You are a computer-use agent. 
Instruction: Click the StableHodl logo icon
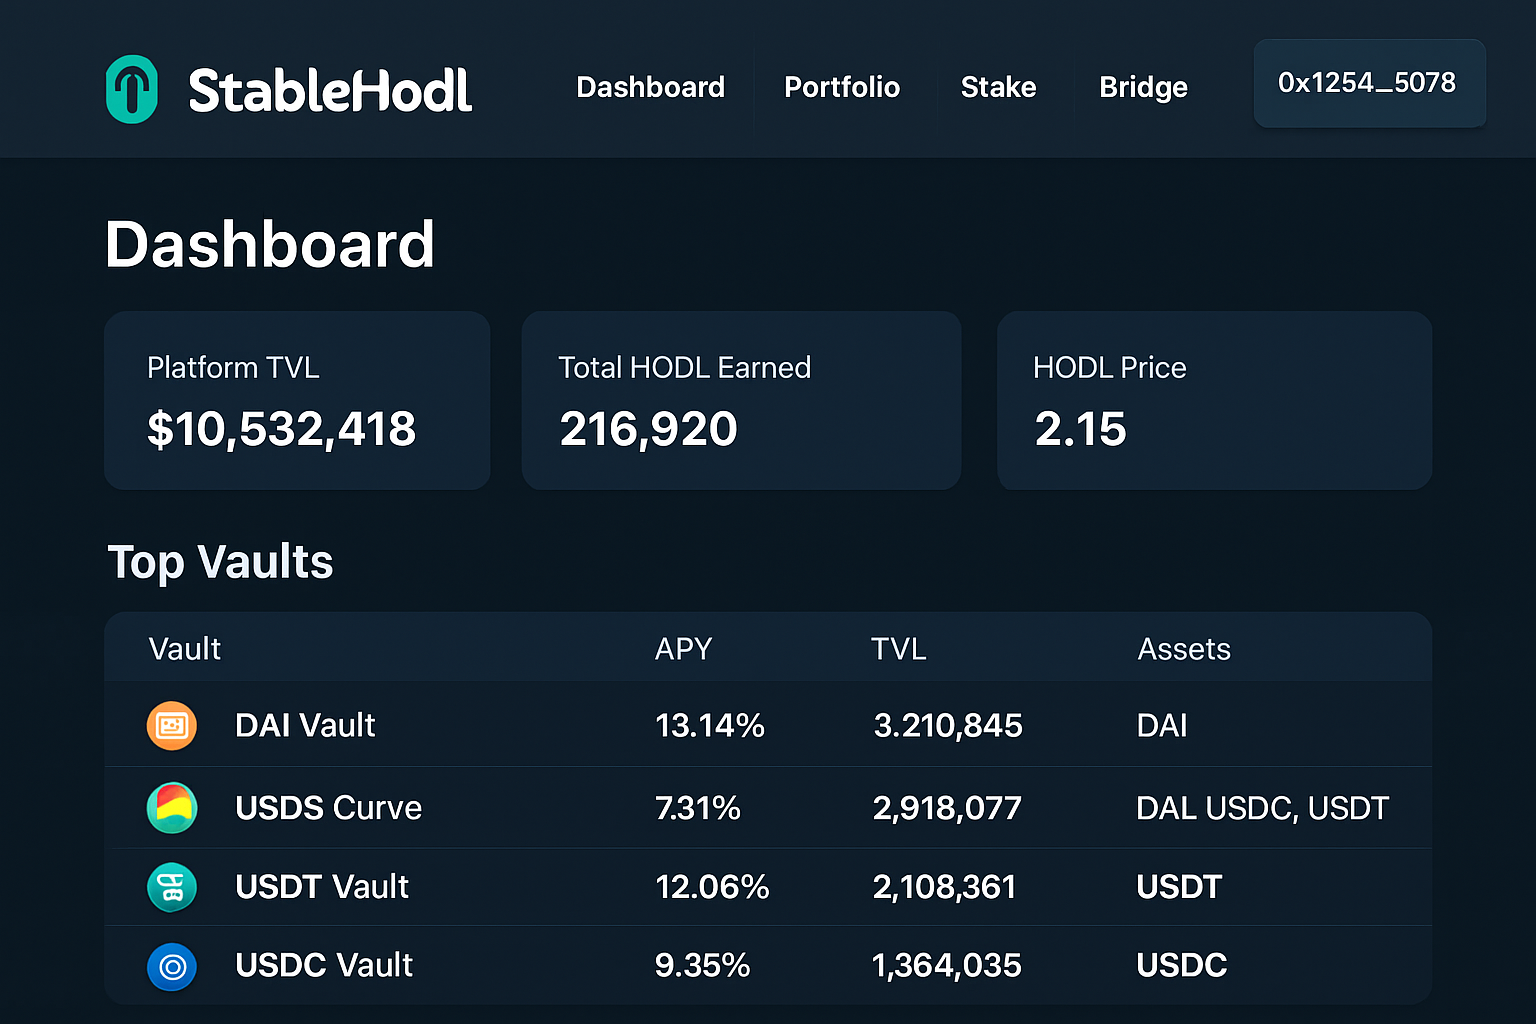coord(131,88)
